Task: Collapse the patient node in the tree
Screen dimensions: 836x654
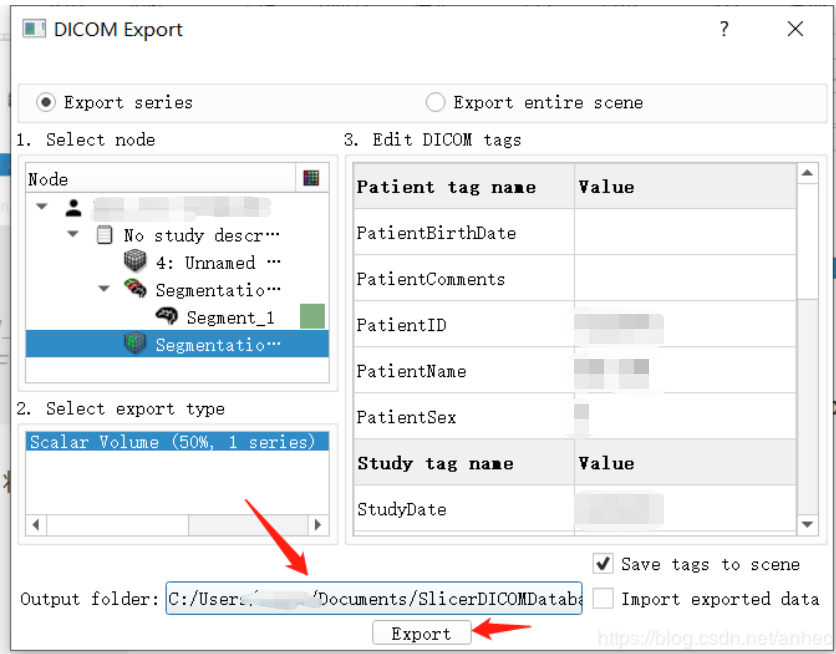Action: click(x=42, y=207)
